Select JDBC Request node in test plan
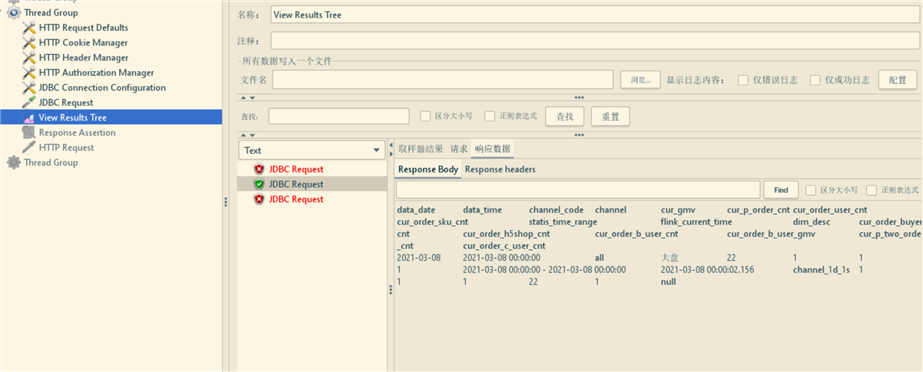The image size is (923, 372). (66, 102)
